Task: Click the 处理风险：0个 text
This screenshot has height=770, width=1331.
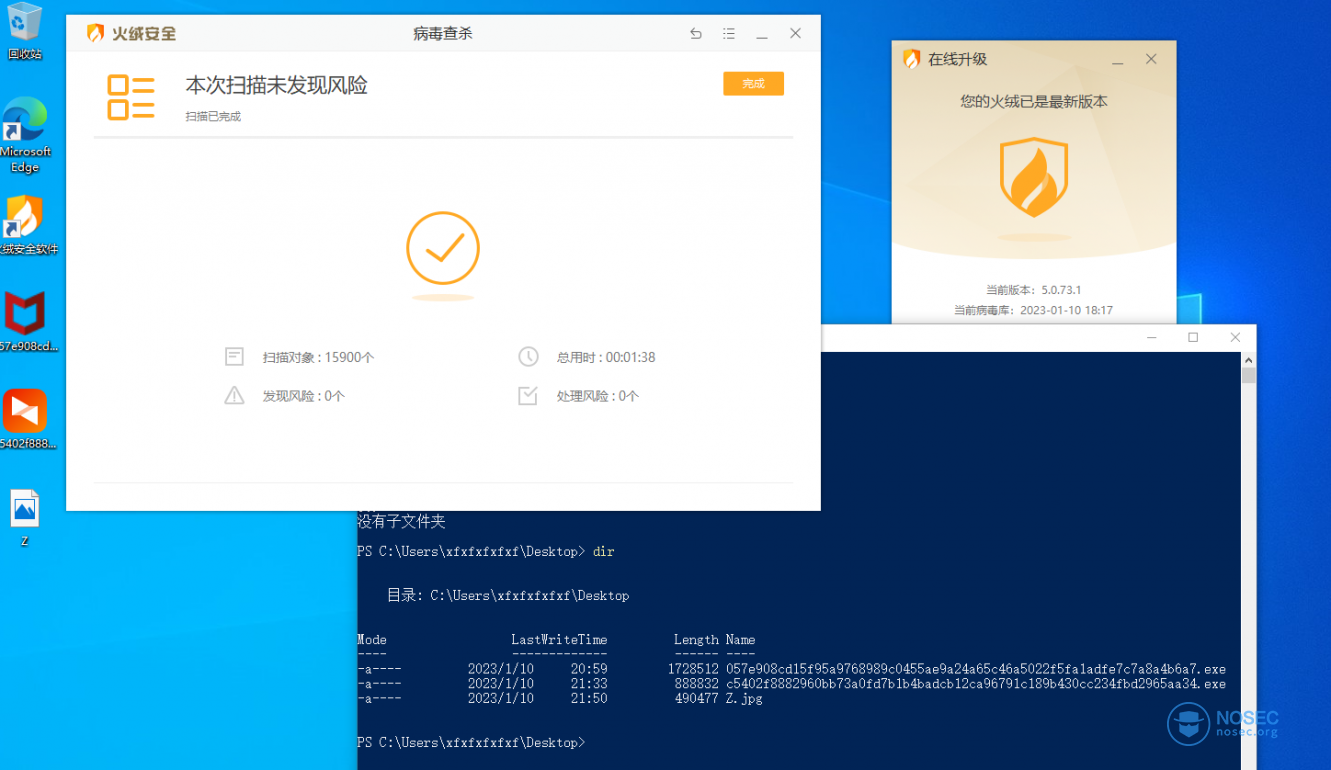Action: click(598, 396)
